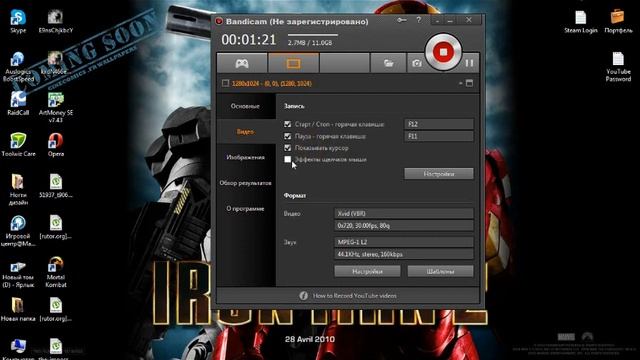Select the RaidCall desktop icon
Screen dimensions: 640x360
18,104
